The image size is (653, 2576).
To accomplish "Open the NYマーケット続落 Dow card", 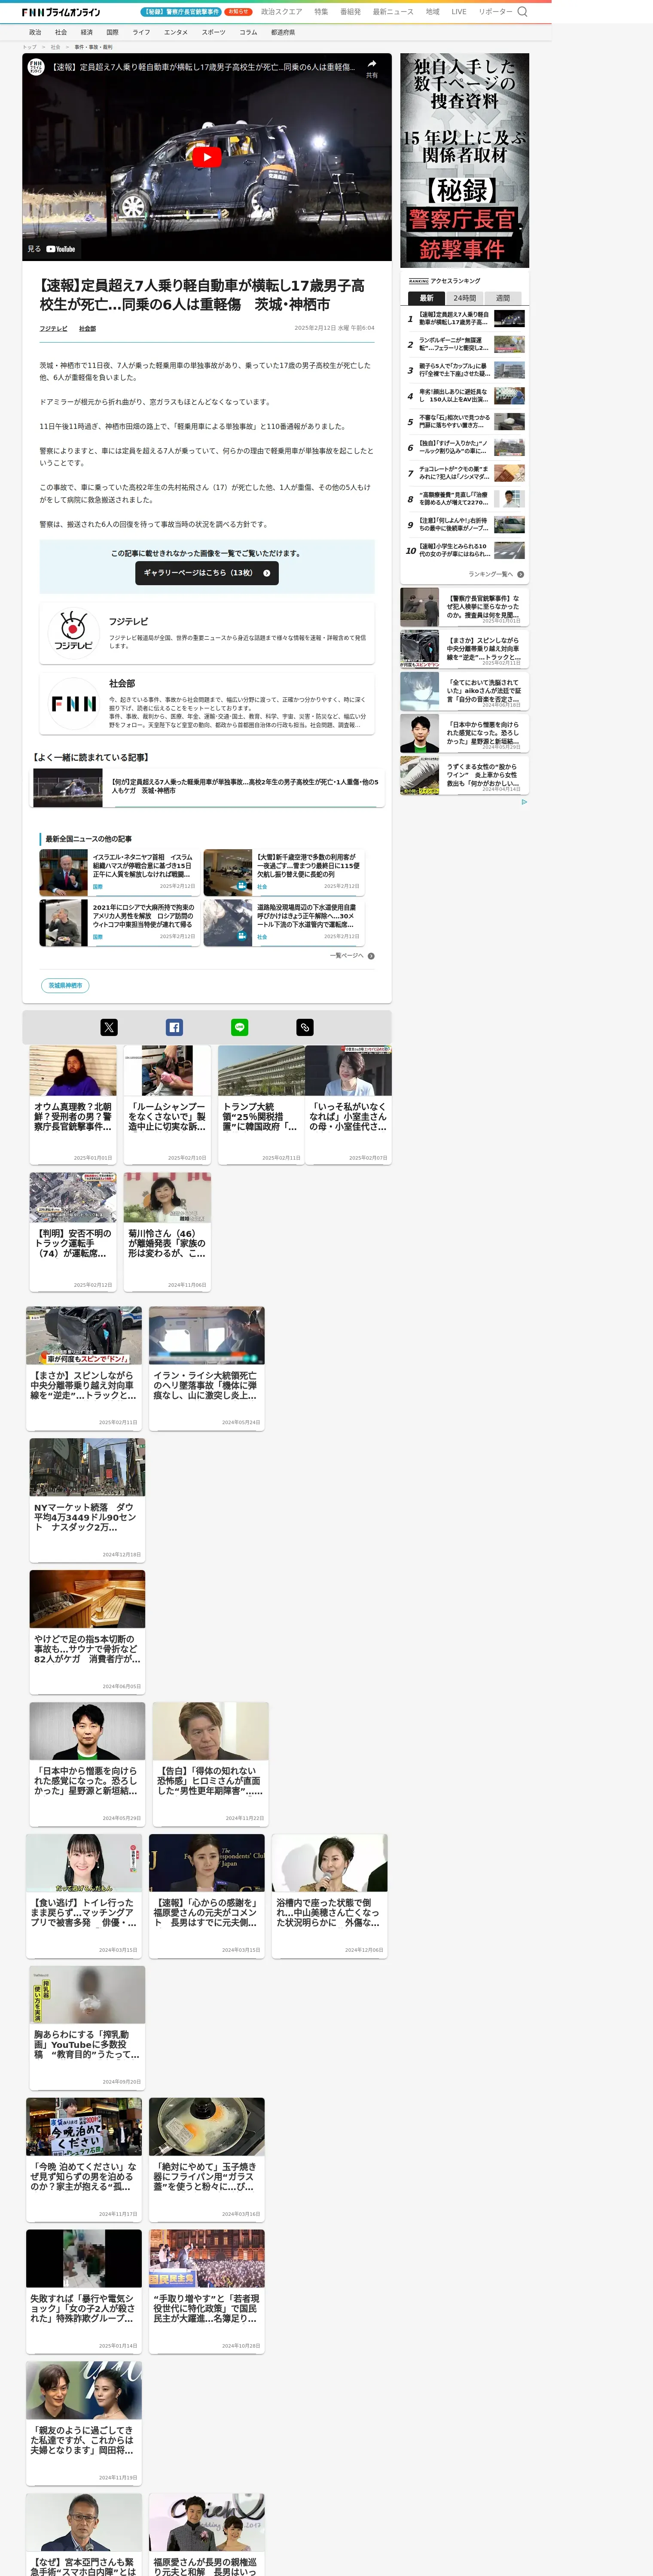I will click(87, 1500).
